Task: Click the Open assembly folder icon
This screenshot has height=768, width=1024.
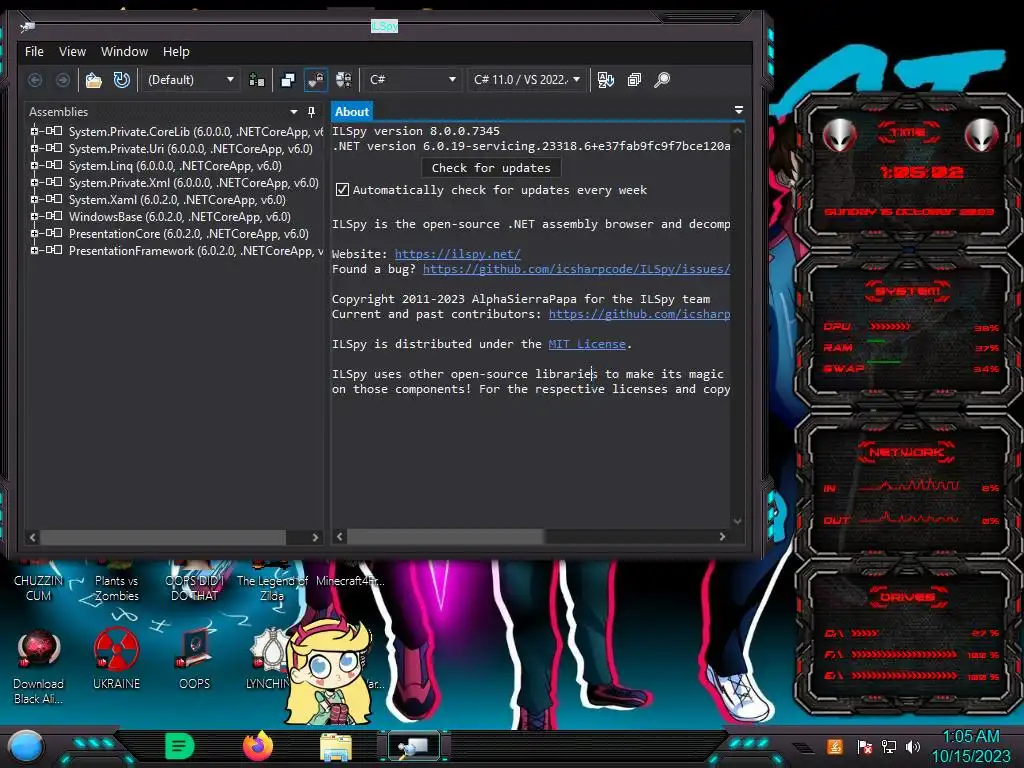Action: tap(93, 80)
